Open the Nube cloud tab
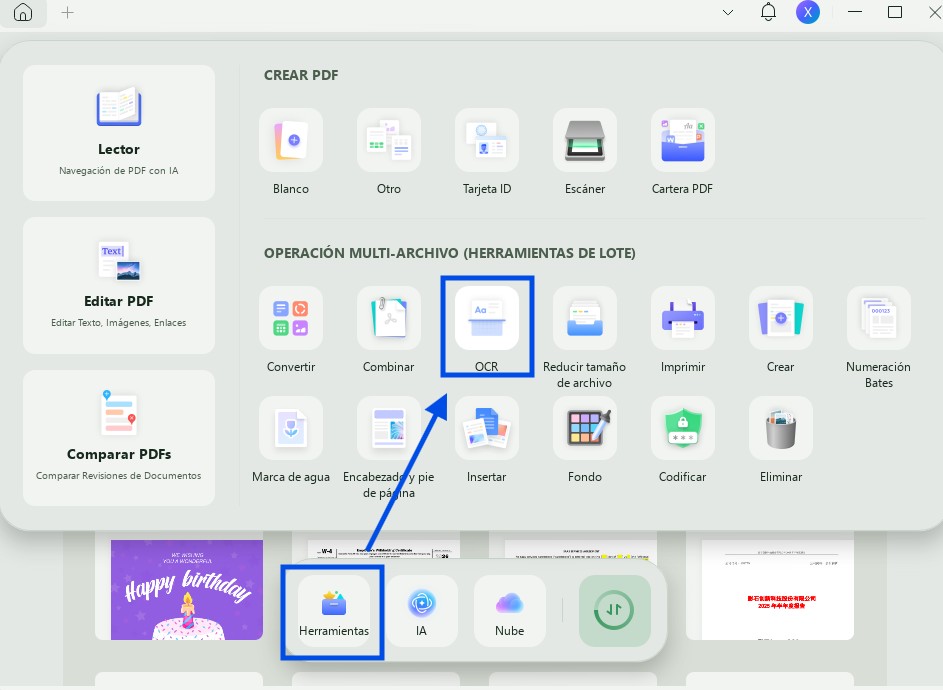The height and width of the screenshot is (690, 943). tap(509, 611)
